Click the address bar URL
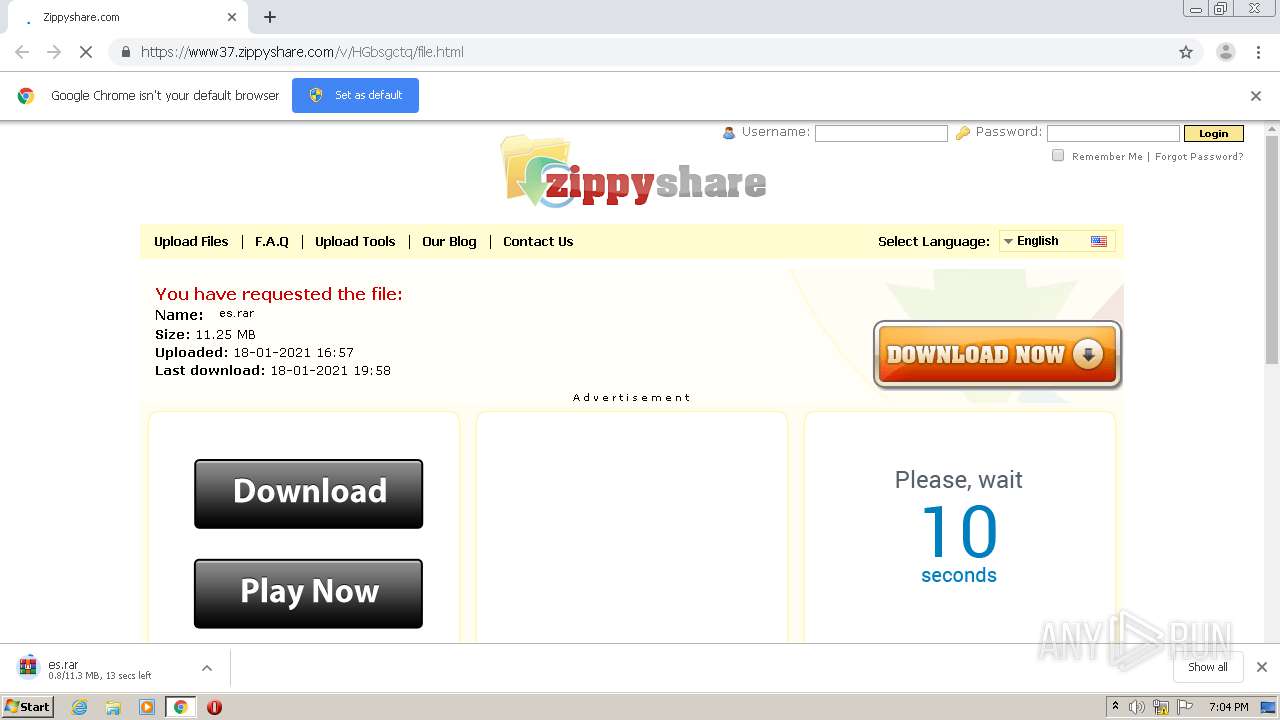Image resolution: width=1280 pixels, height=720 pixels. click(302, 52)
